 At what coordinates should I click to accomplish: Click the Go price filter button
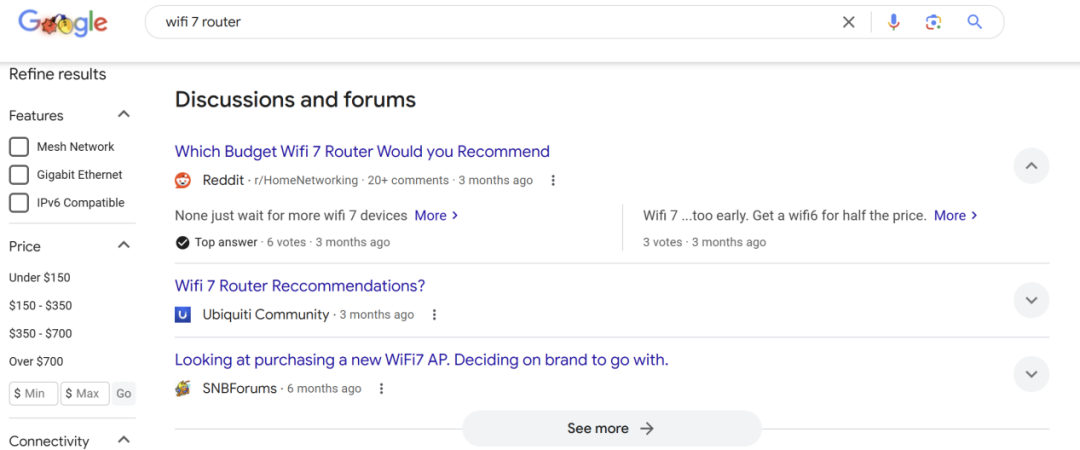click(x=123, y=393)
